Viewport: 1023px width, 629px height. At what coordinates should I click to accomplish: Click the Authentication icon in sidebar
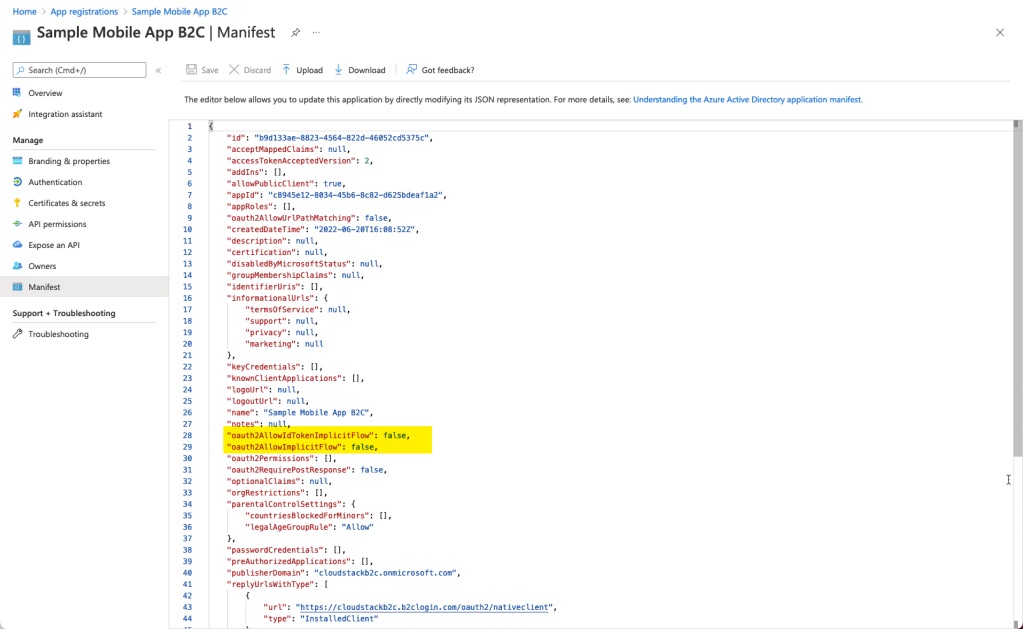click(x=18, y=181)
